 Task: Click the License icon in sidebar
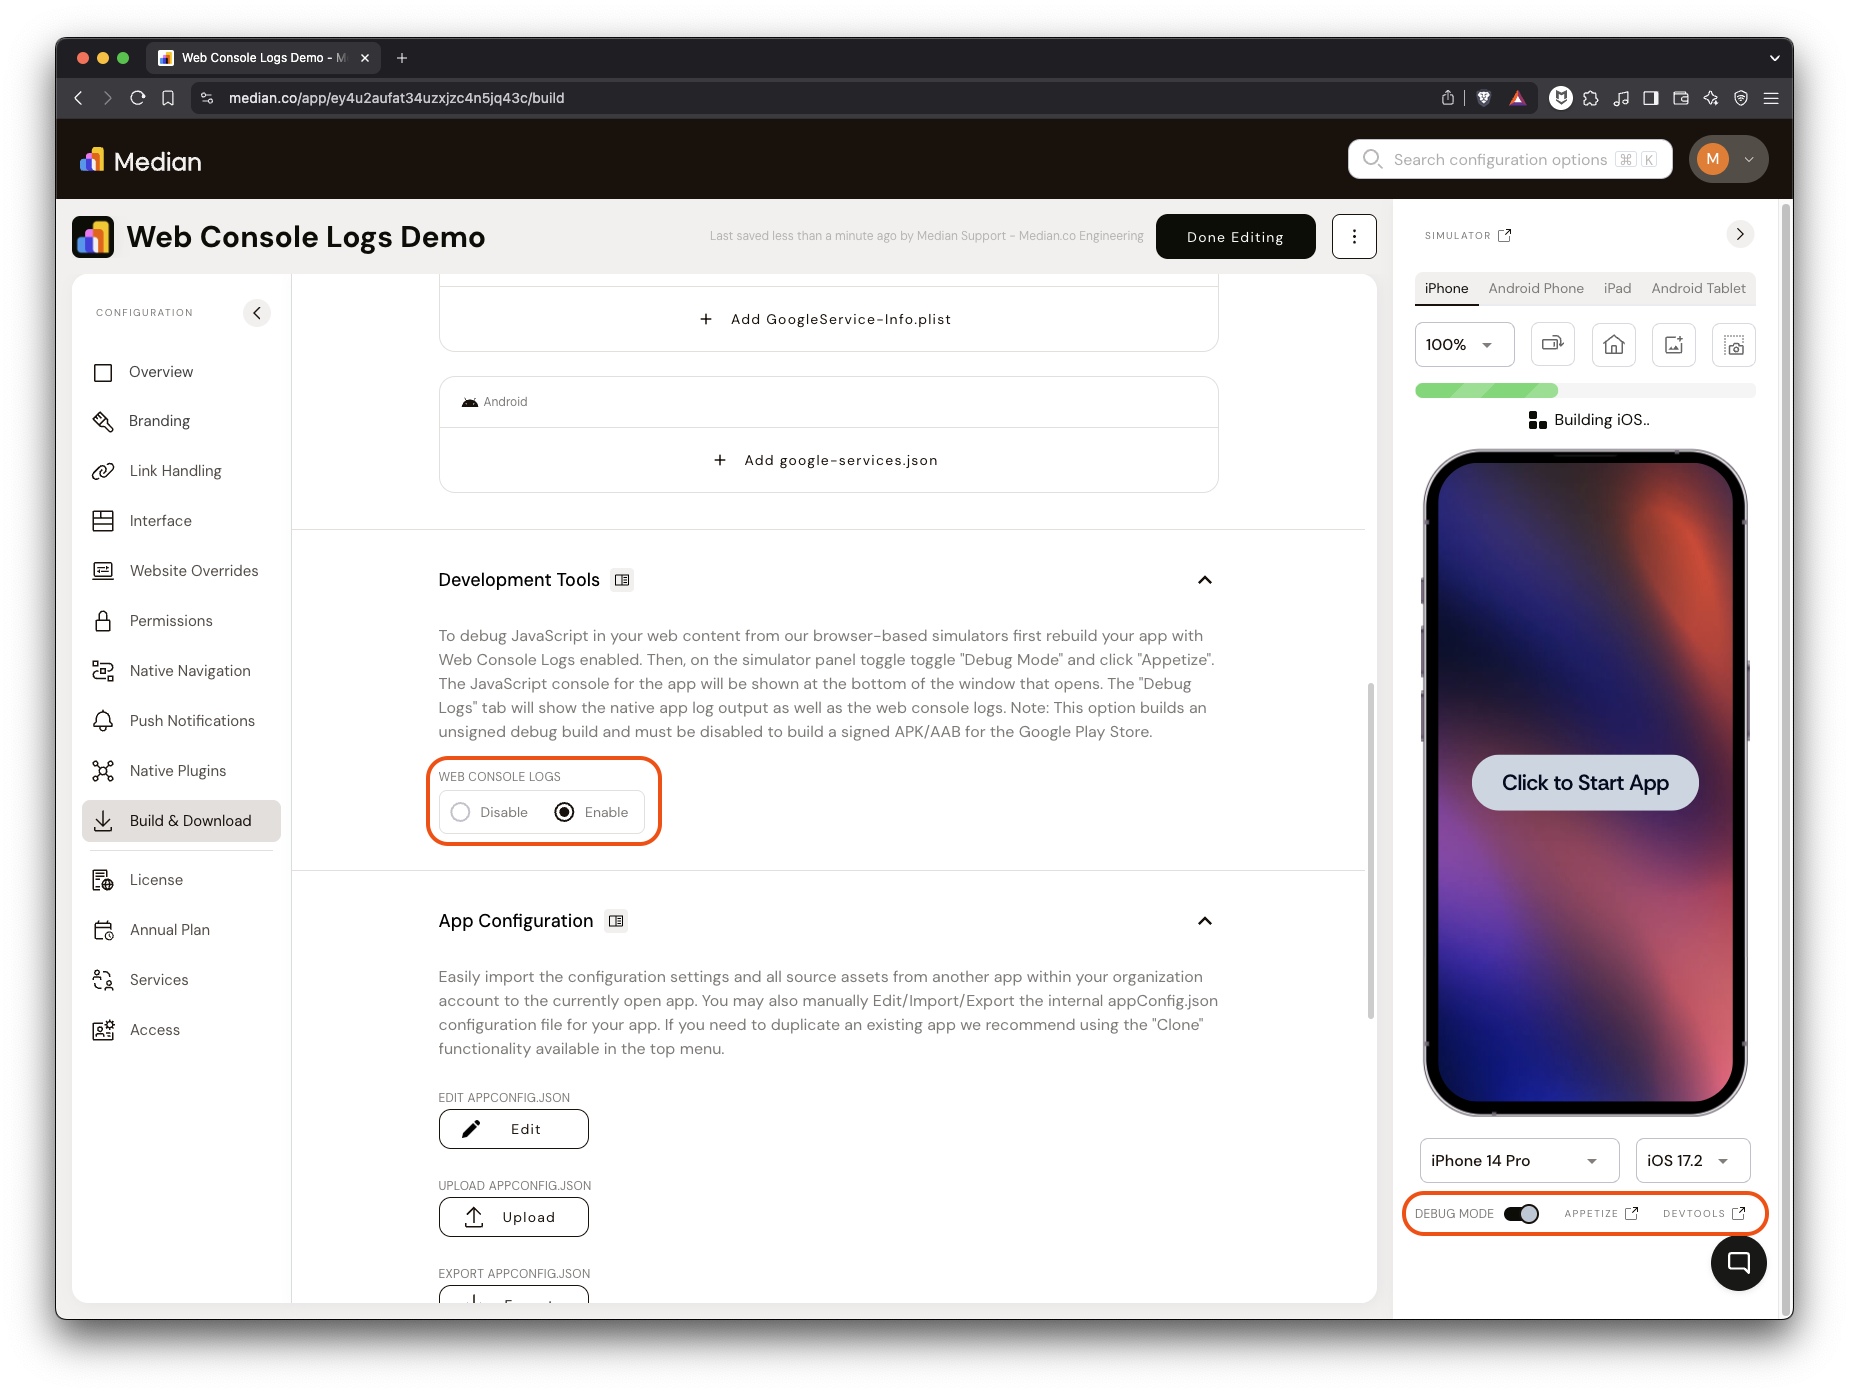pos(103,880)
